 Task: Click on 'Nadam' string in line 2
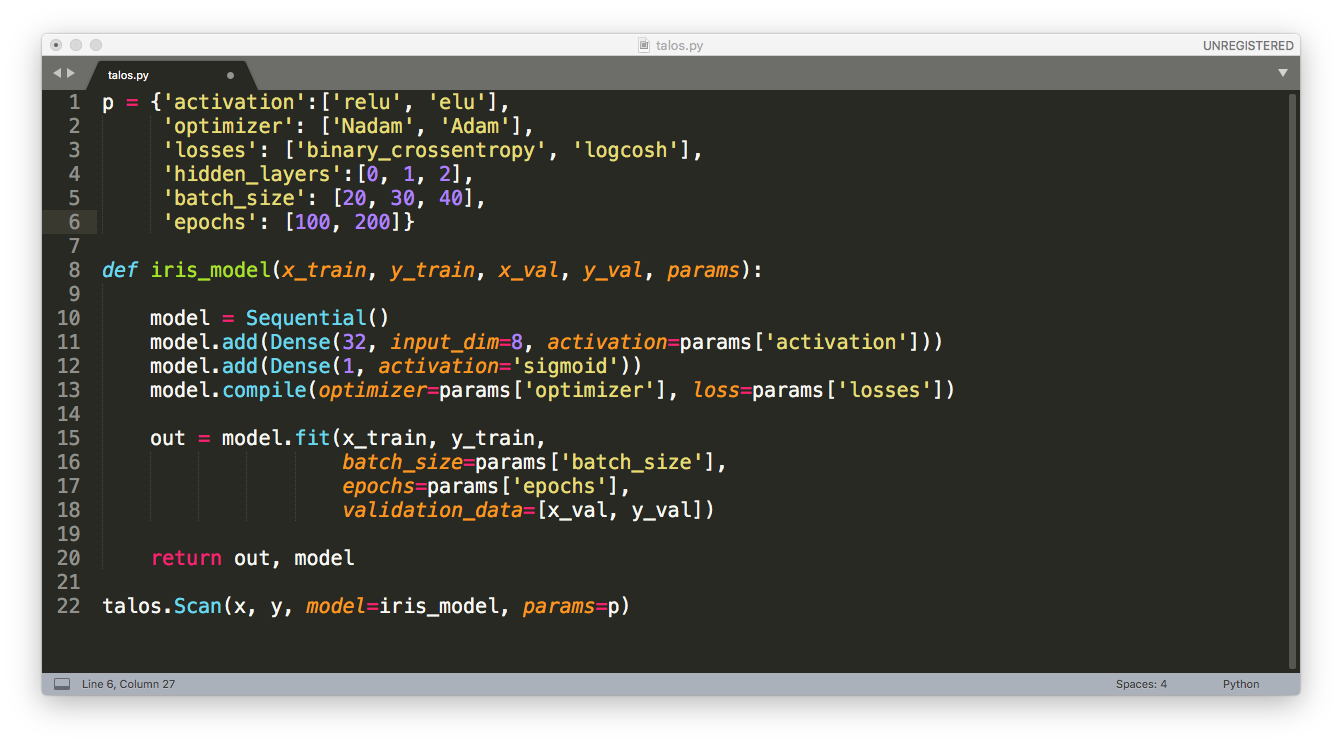[x=373, y=126]
